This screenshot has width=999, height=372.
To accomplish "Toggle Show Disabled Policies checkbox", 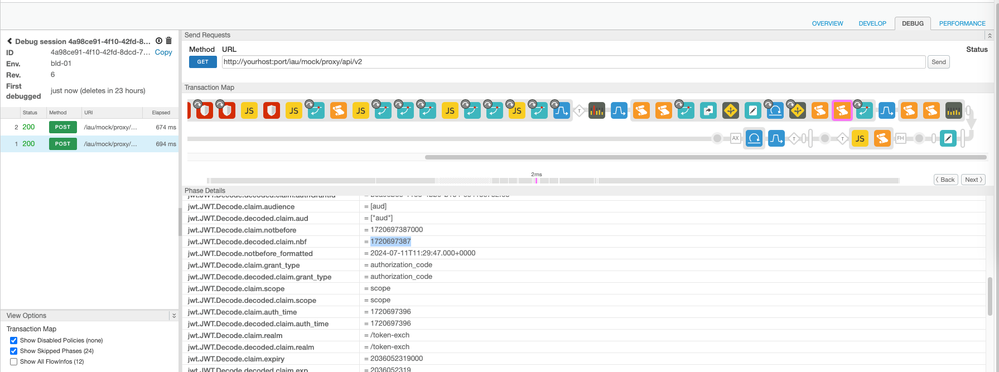I will (x=13, y=341).
